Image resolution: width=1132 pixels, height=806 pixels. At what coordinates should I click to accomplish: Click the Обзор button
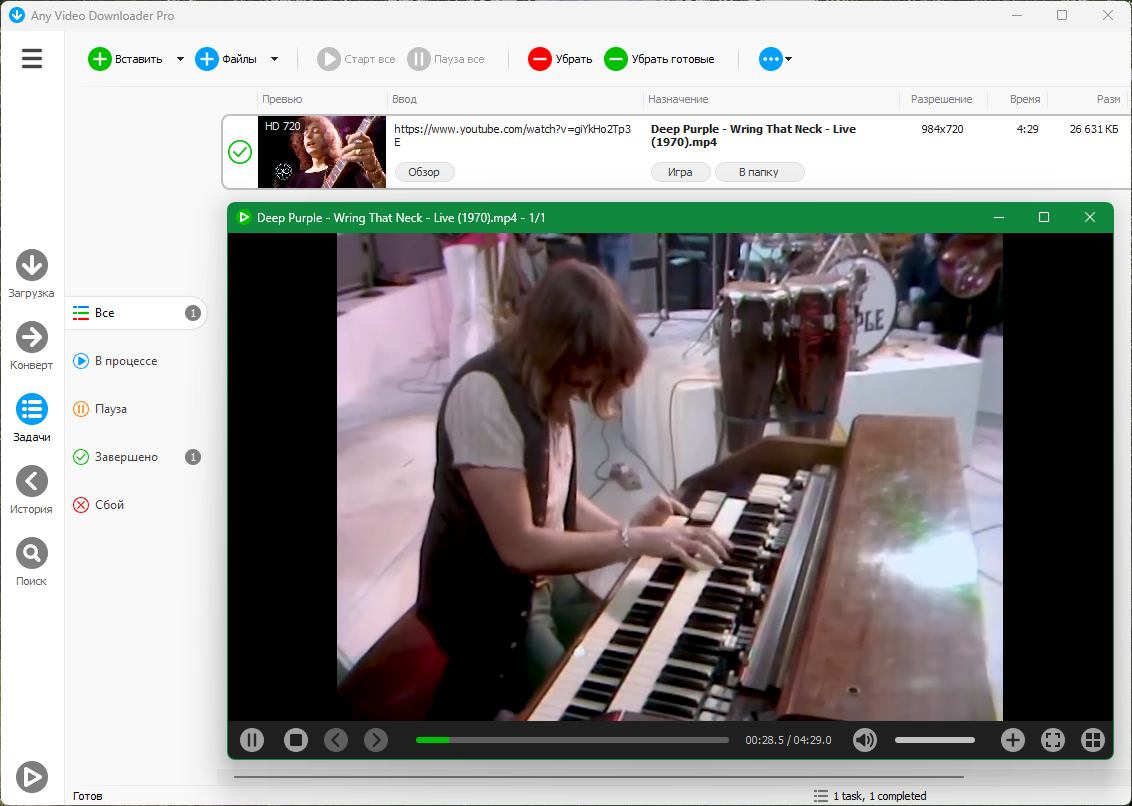424,172
